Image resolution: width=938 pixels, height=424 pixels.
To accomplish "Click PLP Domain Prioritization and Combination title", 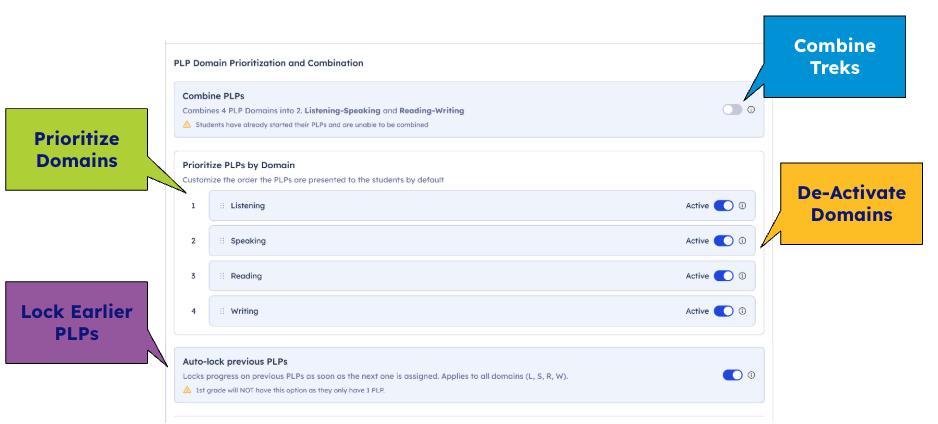I will coord(269,63).
